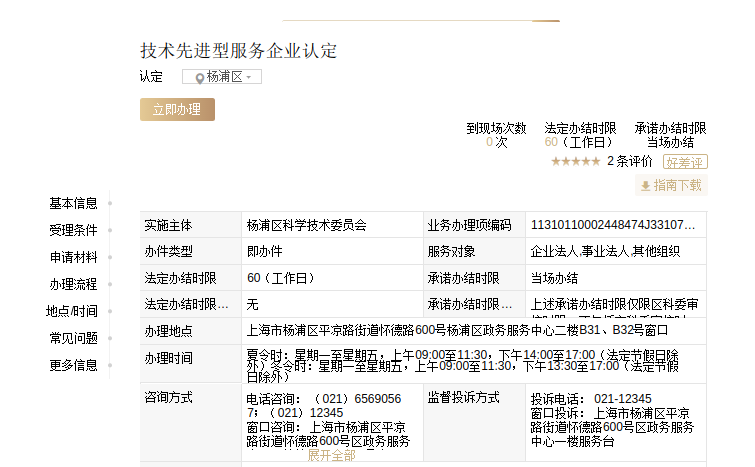
Task: Download the guide via 指南下载
Action: [x=672, y=185]
